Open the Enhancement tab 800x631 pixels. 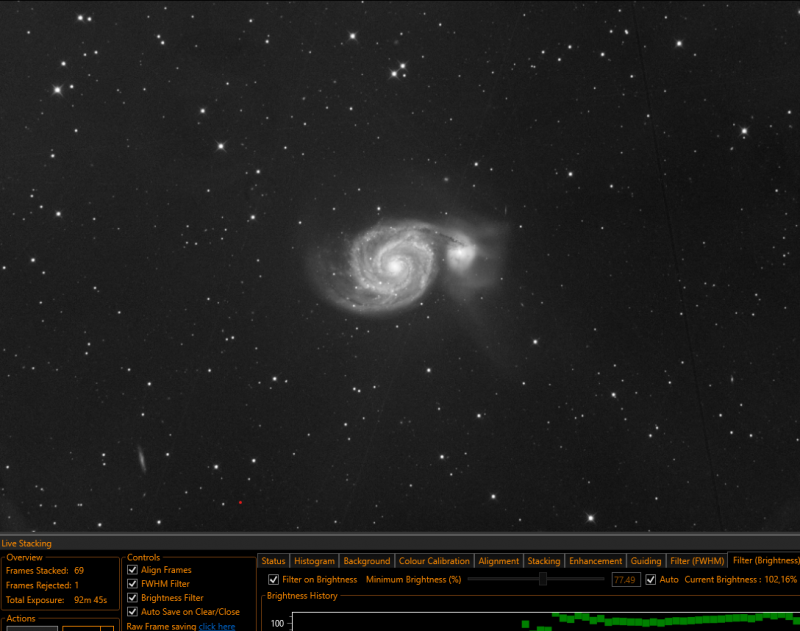[595, 561]
